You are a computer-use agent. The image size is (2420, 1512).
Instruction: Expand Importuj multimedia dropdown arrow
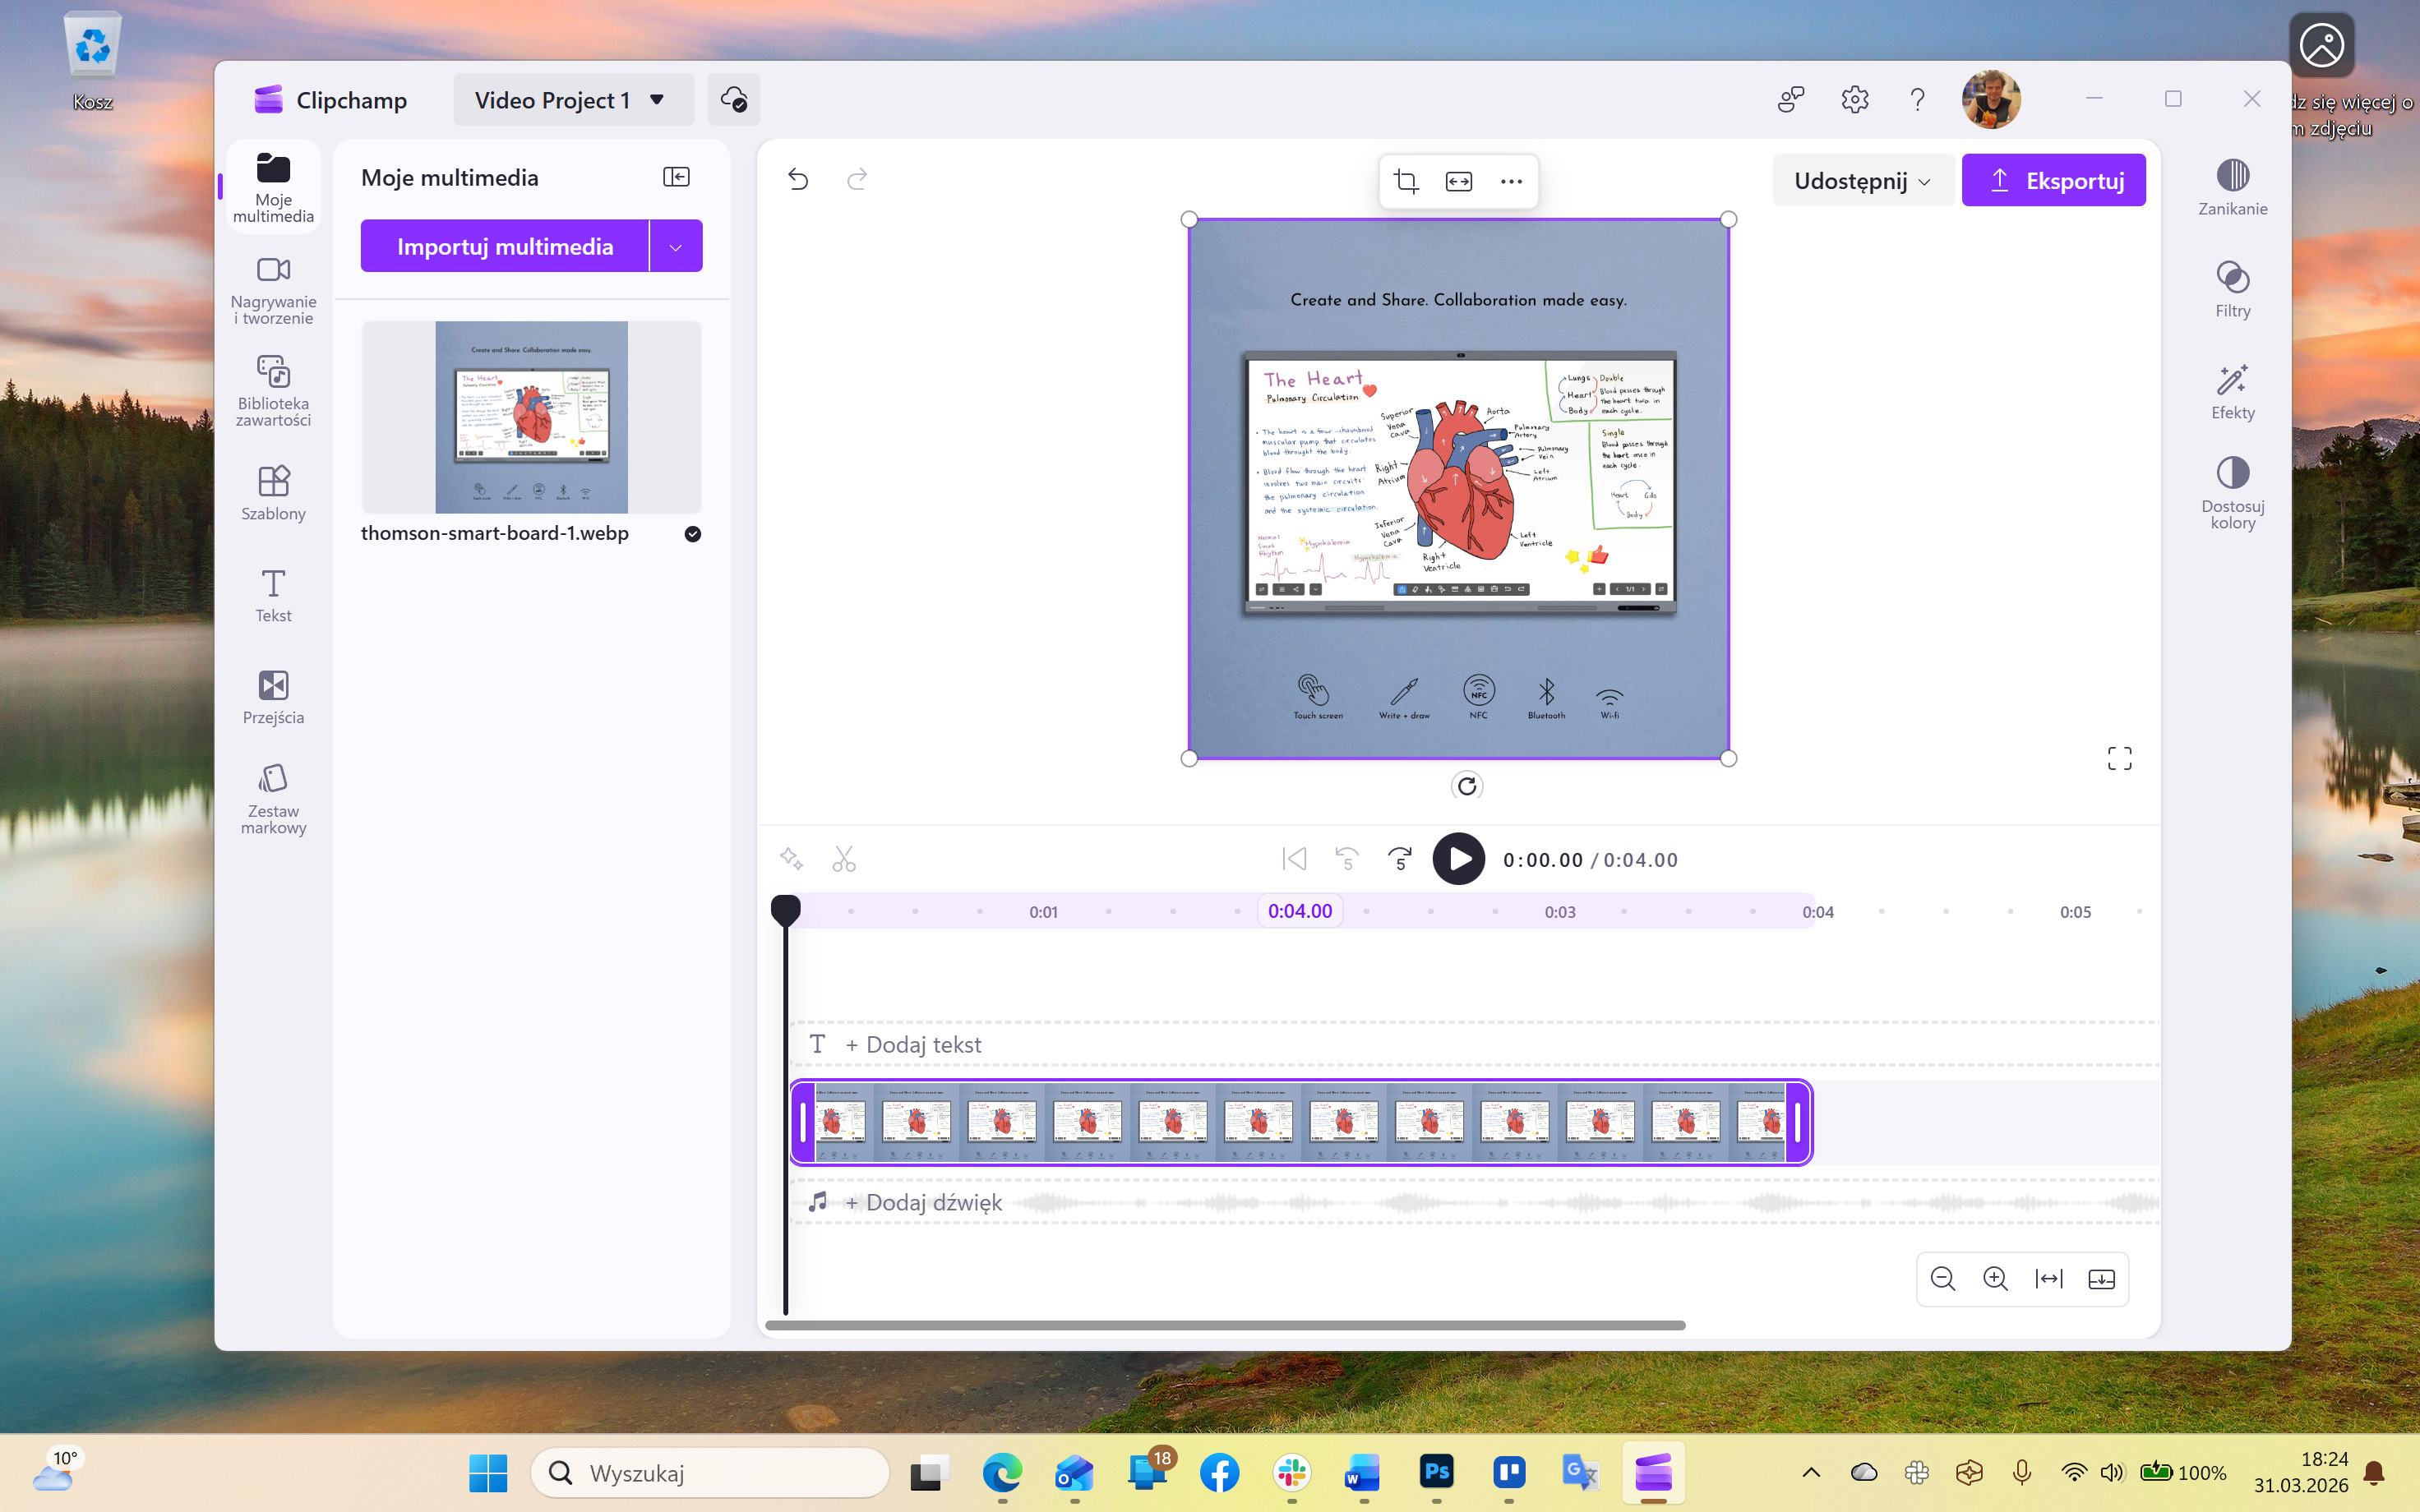[x=676, y=247]
